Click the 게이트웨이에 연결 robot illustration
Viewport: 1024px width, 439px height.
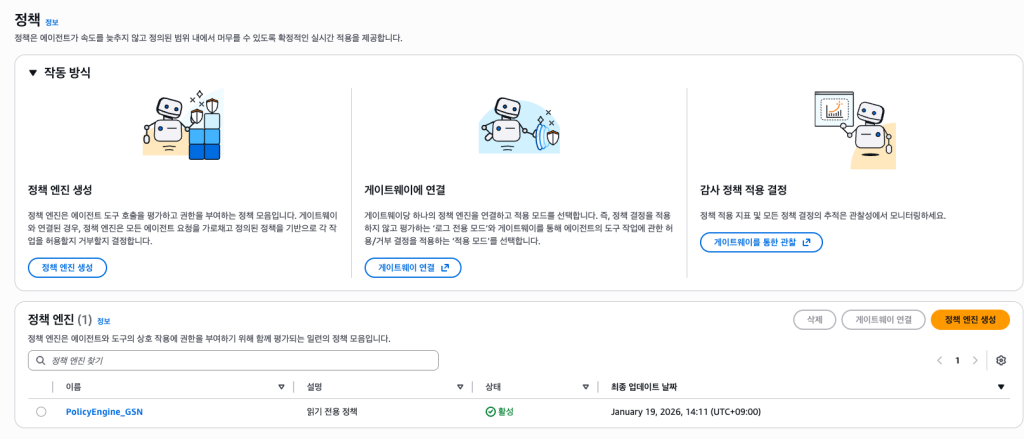(518, 125)
